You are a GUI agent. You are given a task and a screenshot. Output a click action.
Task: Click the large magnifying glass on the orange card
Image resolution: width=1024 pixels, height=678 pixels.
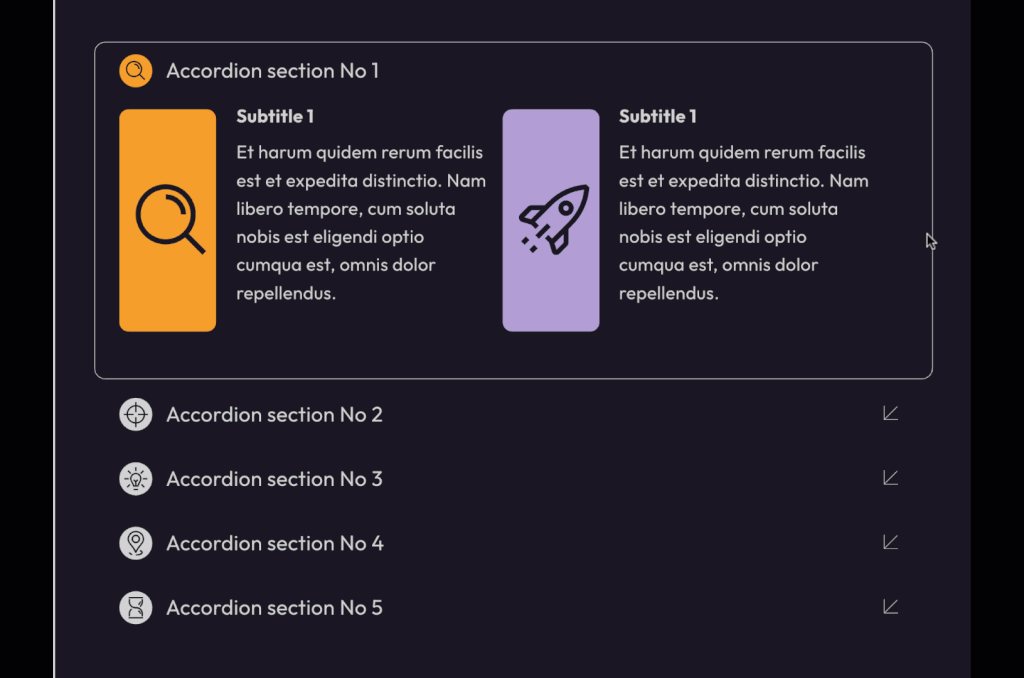click(169, 220)
